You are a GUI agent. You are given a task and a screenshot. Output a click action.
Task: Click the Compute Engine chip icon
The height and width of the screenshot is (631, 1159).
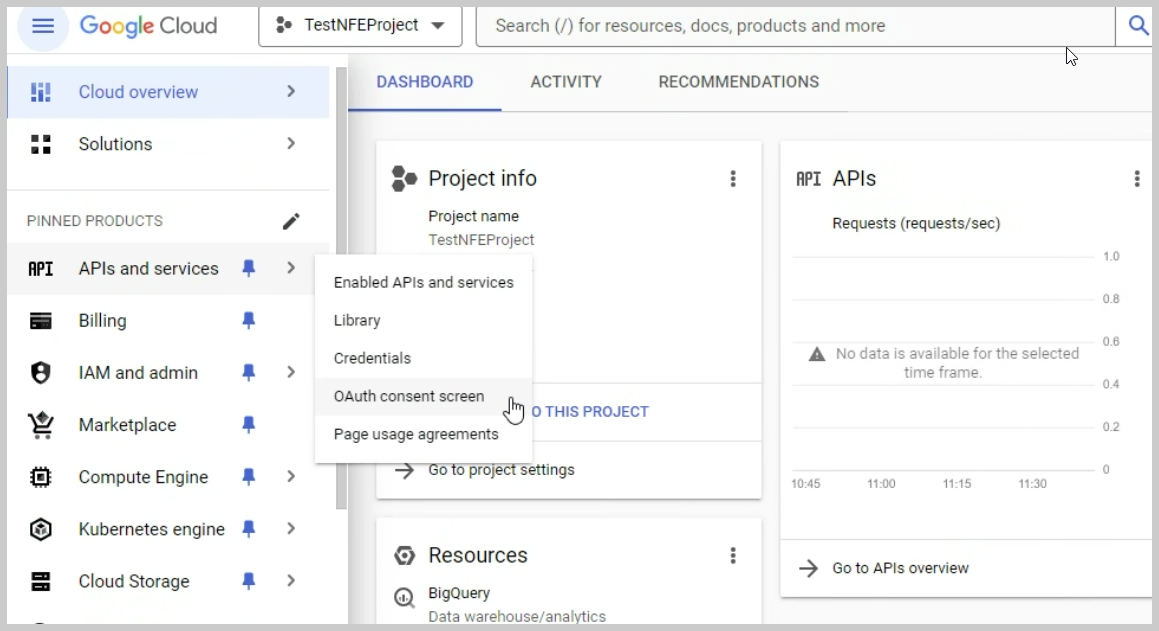pyautogui.click(x=41, y=477)
